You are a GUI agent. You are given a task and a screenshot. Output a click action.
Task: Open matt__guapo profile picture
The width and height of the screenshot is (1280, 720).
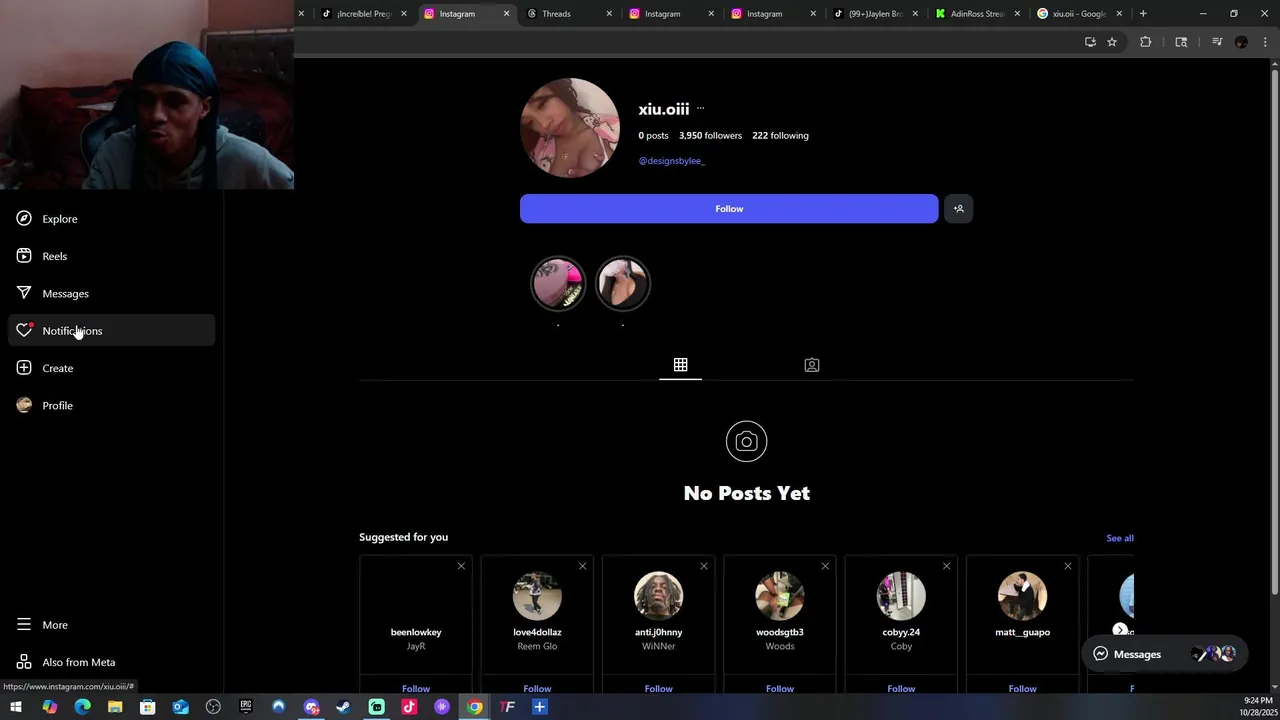(x=1023, y=596)
